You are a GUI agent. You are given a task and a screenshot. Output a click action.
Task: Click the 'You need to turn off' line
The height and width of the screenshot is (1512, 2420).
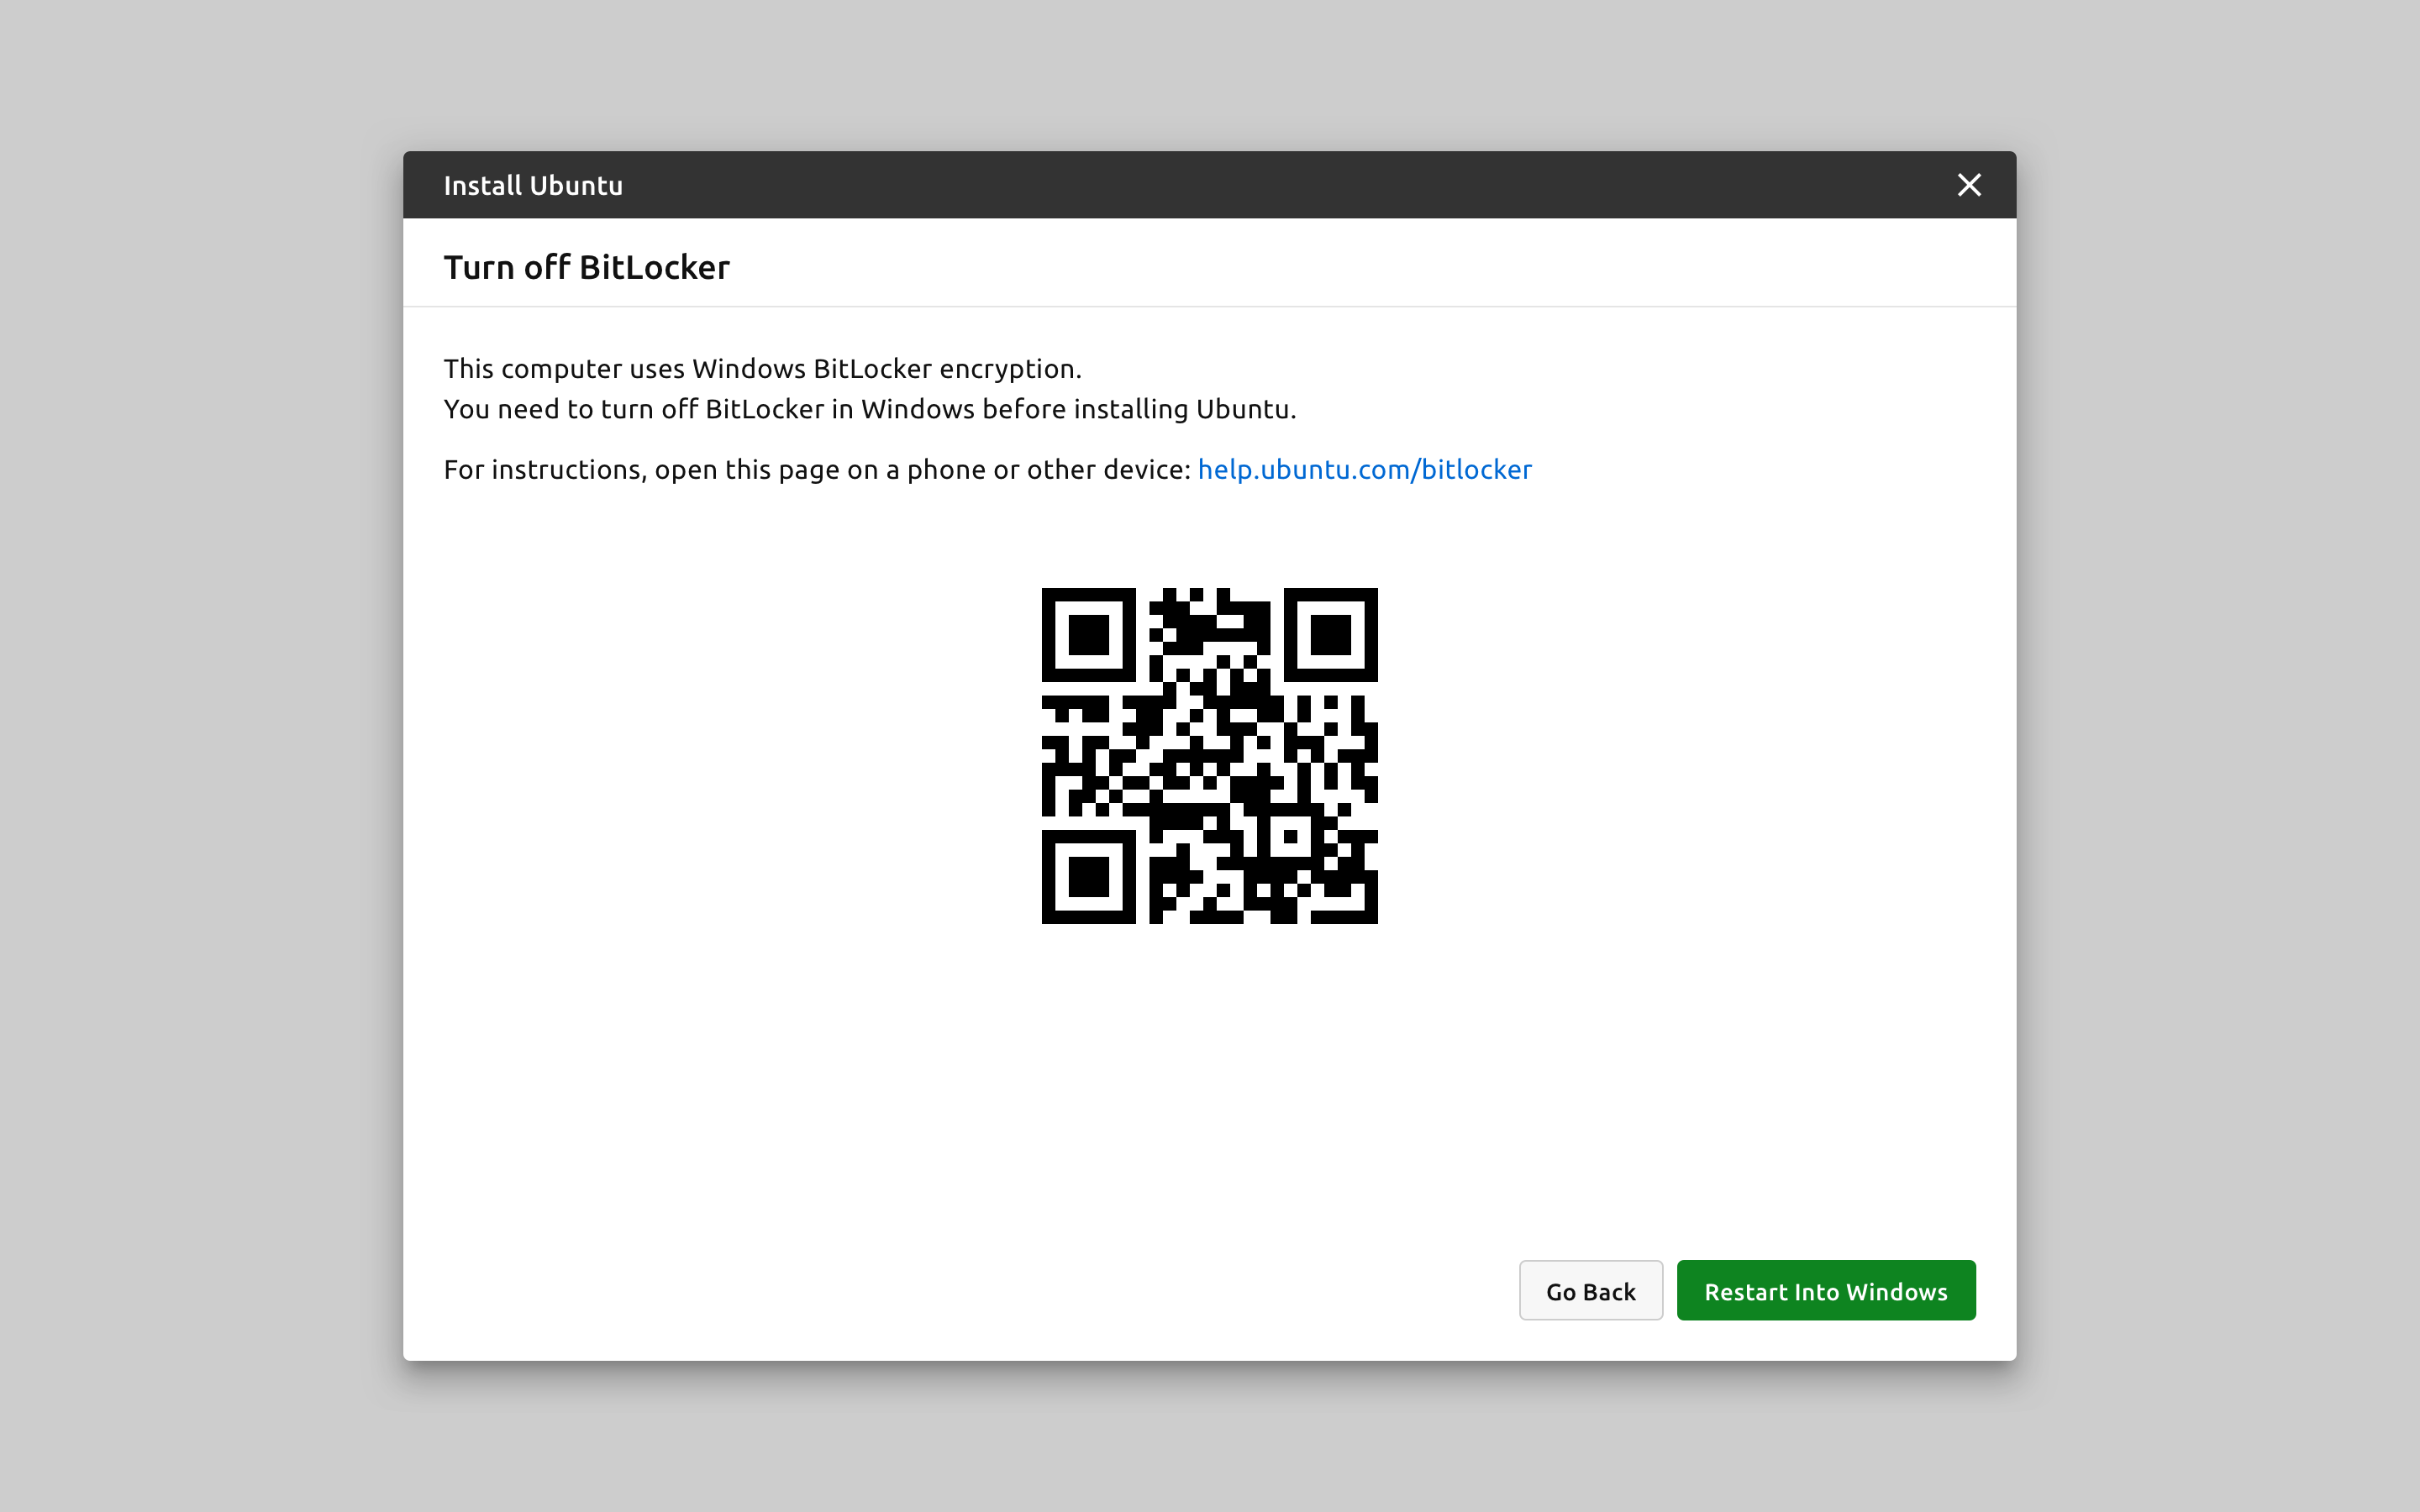(869, 410)
